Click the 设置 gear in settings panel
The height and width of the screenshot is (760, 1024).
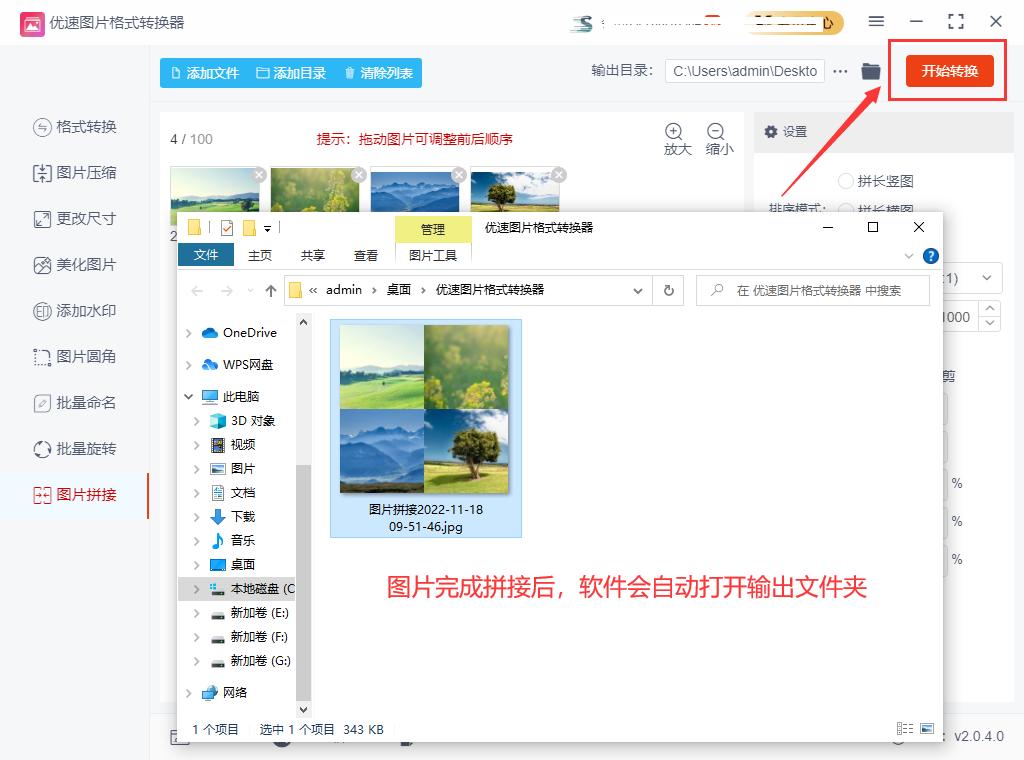tap(772, 131)
